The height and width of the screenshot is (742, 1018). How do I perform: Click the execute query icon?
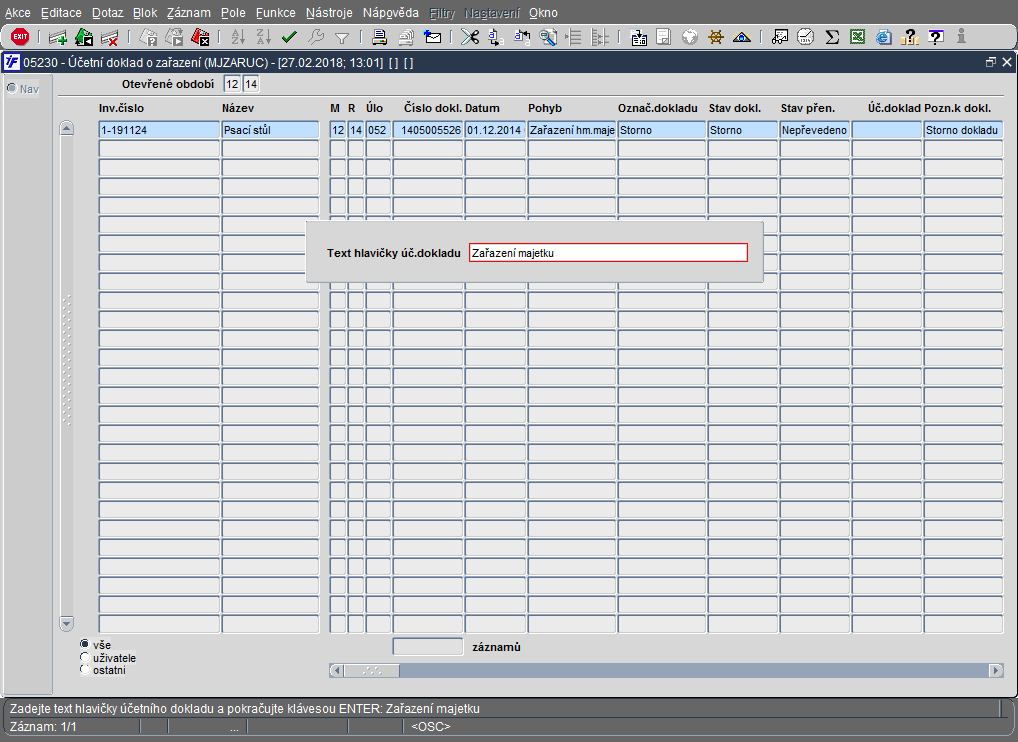tap(174, 38)
